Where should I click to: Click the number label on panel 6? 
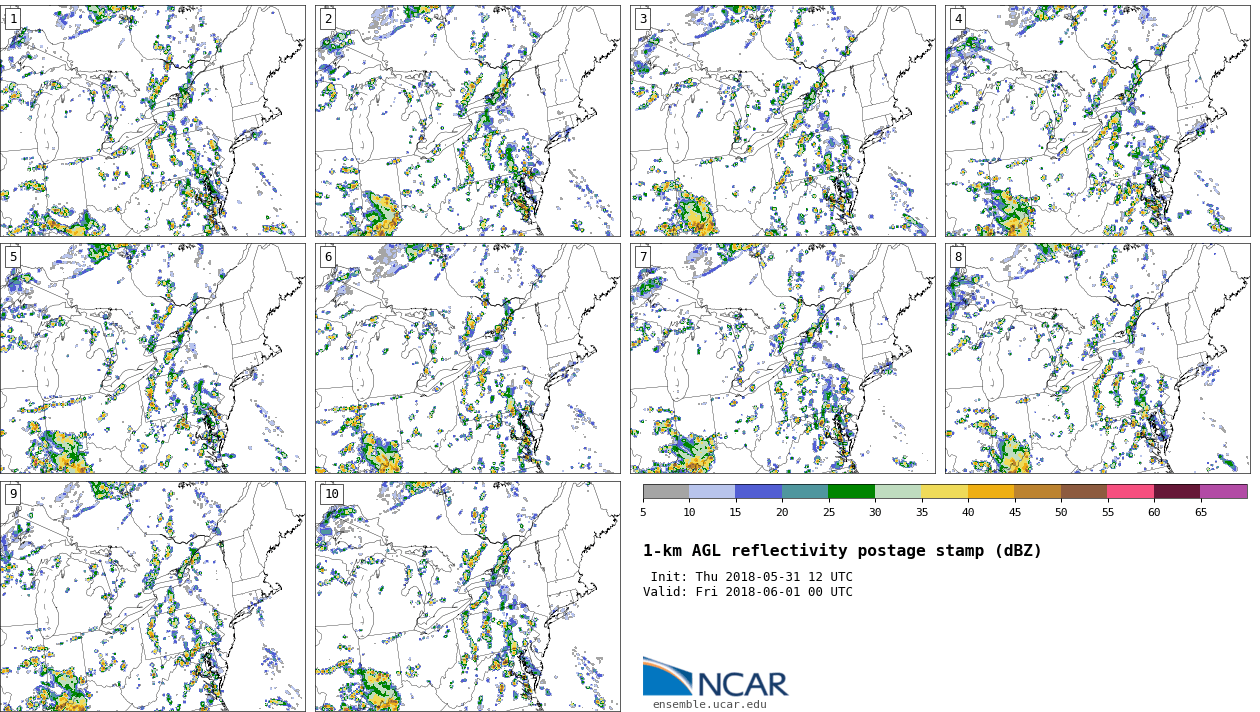point(327,257)
